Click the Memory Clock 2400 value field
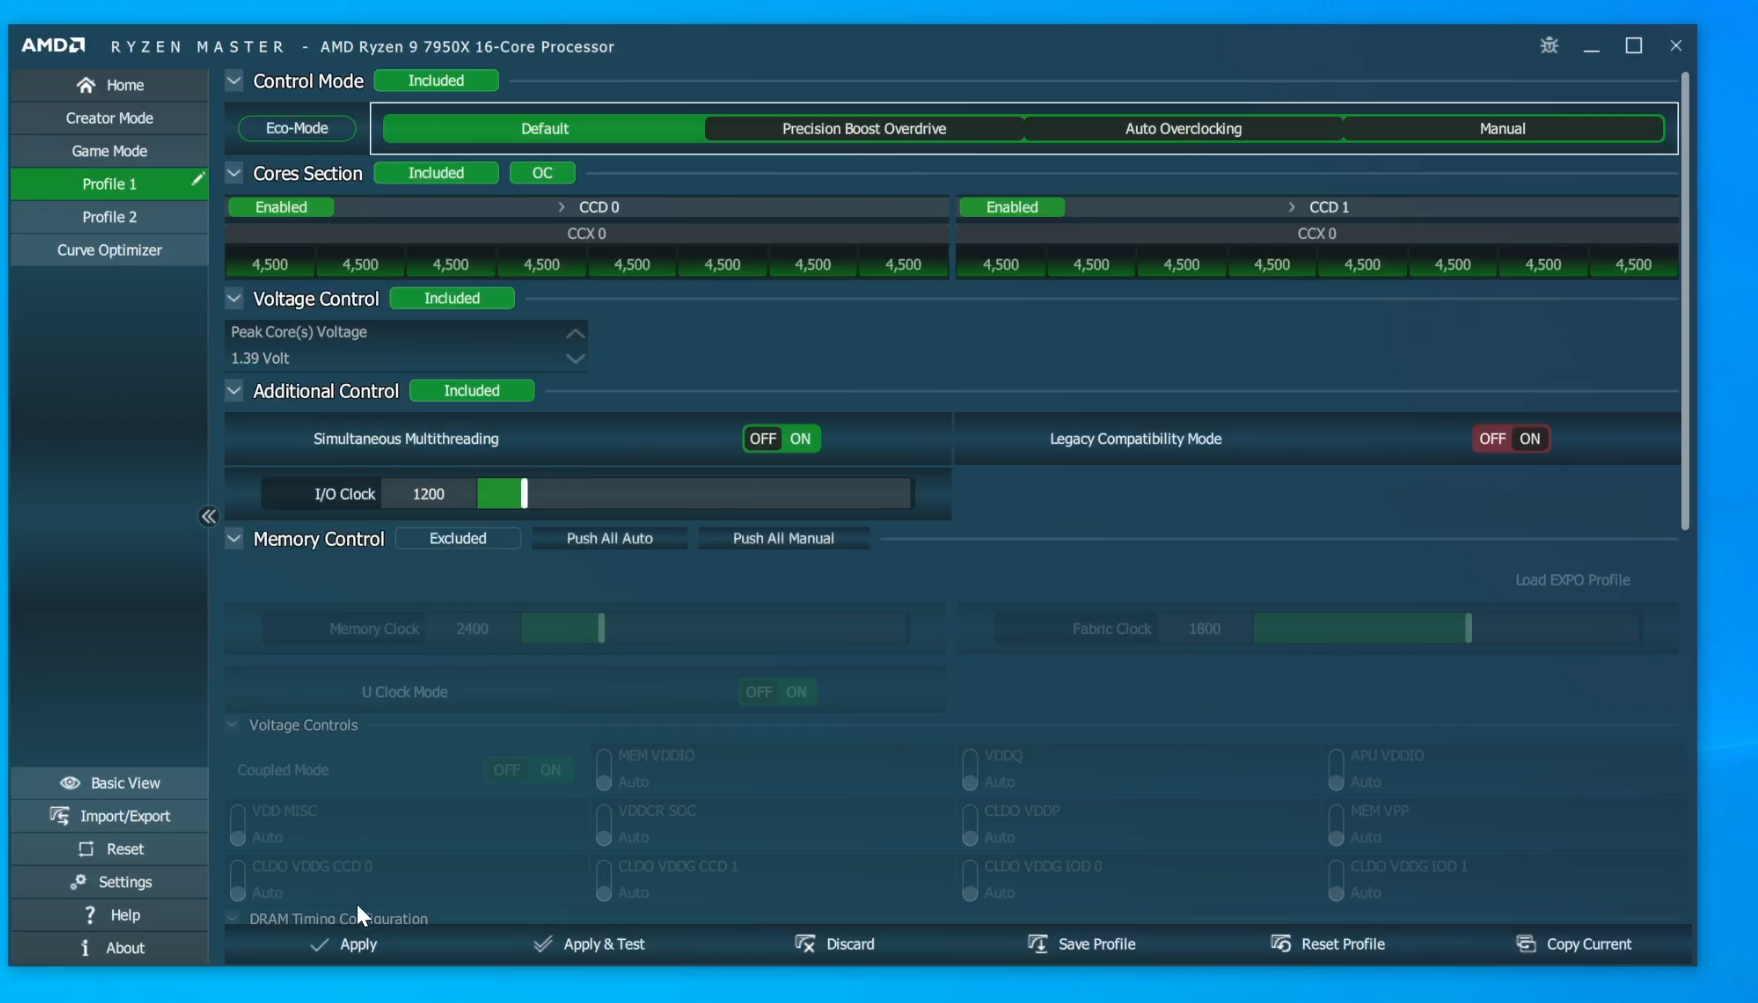The width and height of the screenshot is (1758, 1003). pyautogui.click(x=472, y=629)
